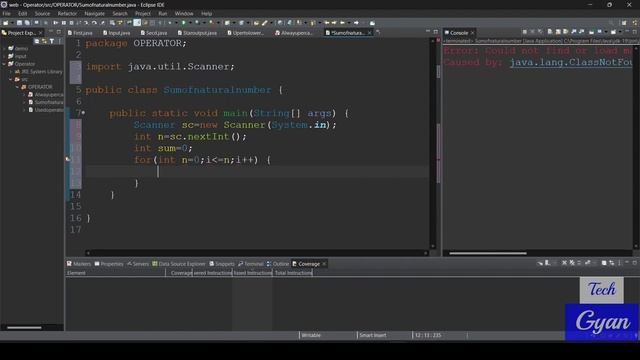Click the Console horizontal scrollbar
The image size is (640, 360).
click(x=488, y=253)
